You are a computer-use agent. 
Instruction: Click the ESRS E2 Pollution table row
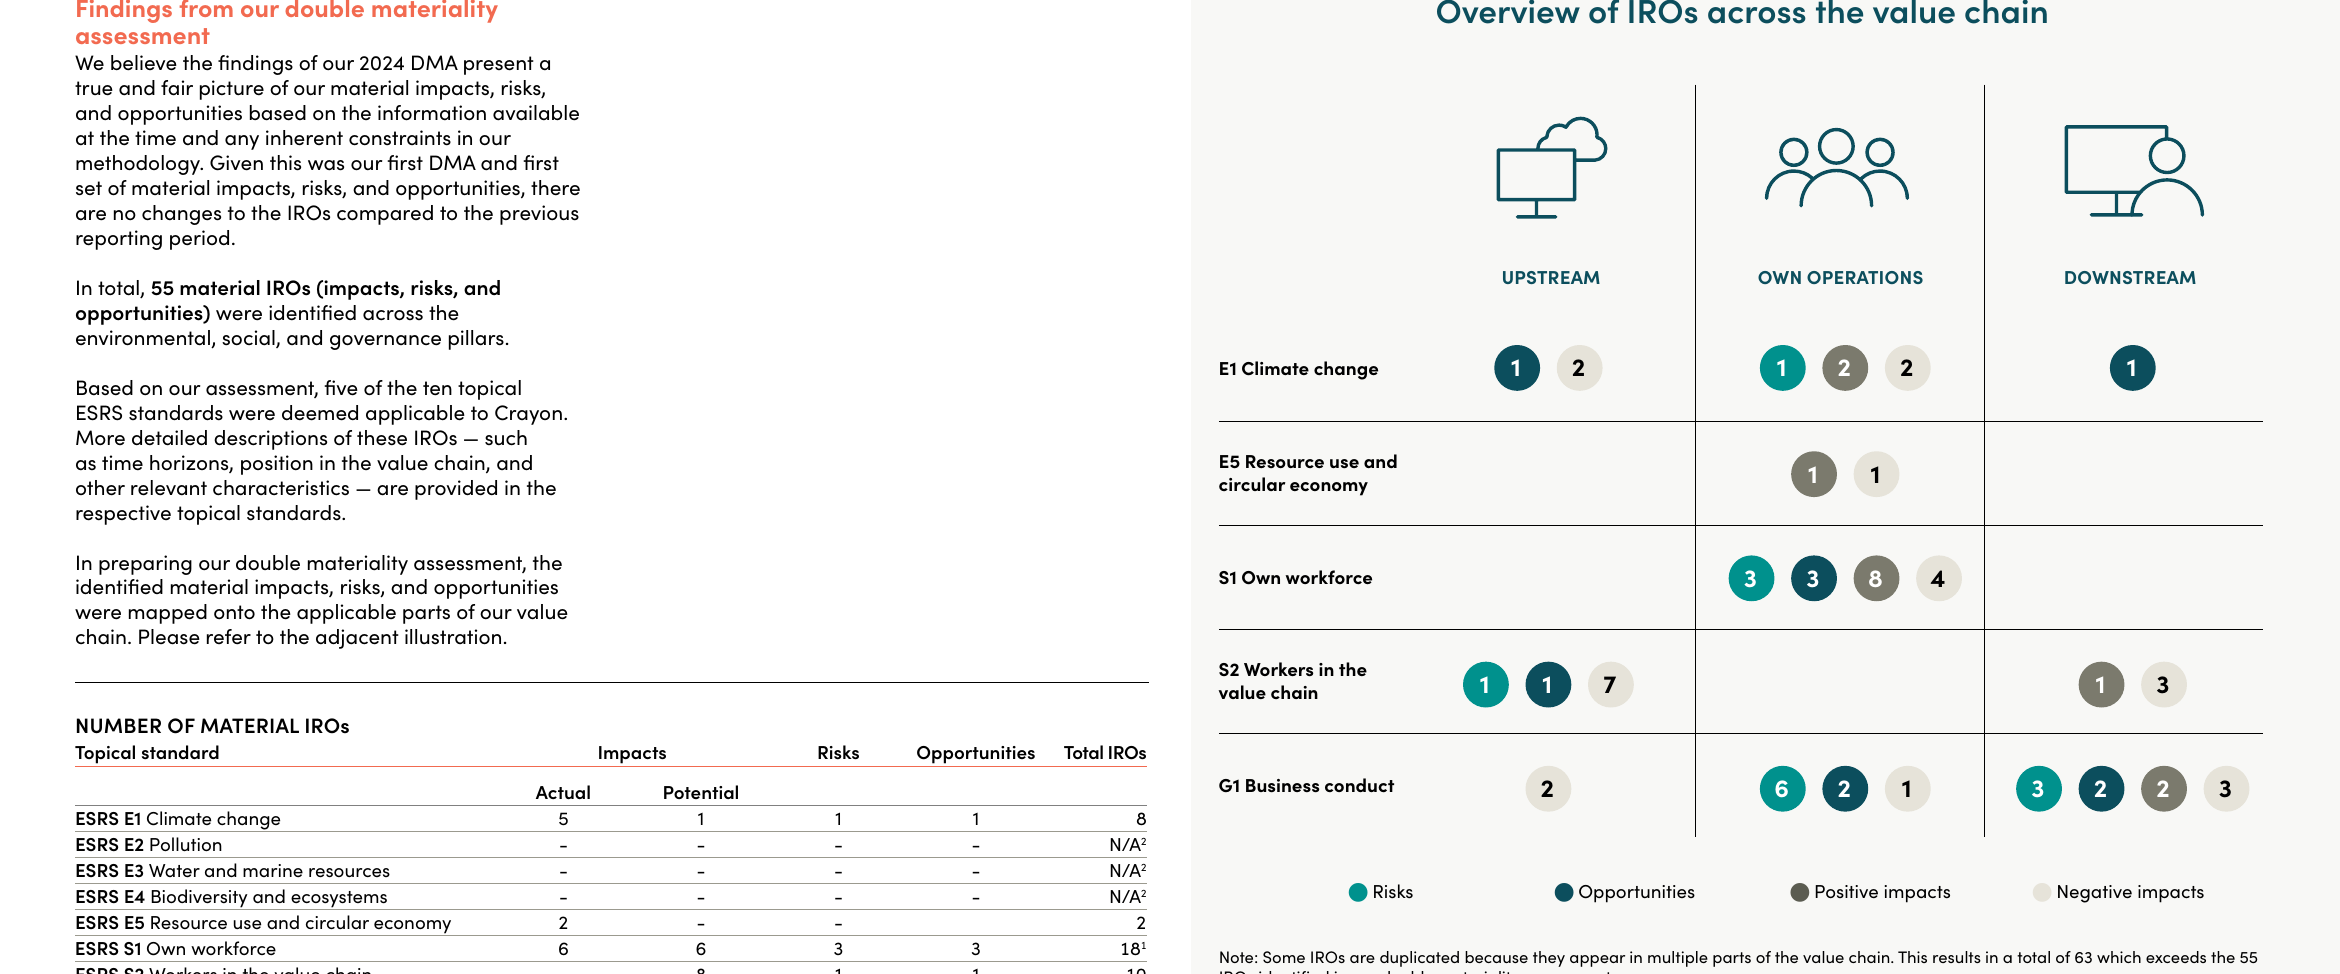tap(611, 845)
